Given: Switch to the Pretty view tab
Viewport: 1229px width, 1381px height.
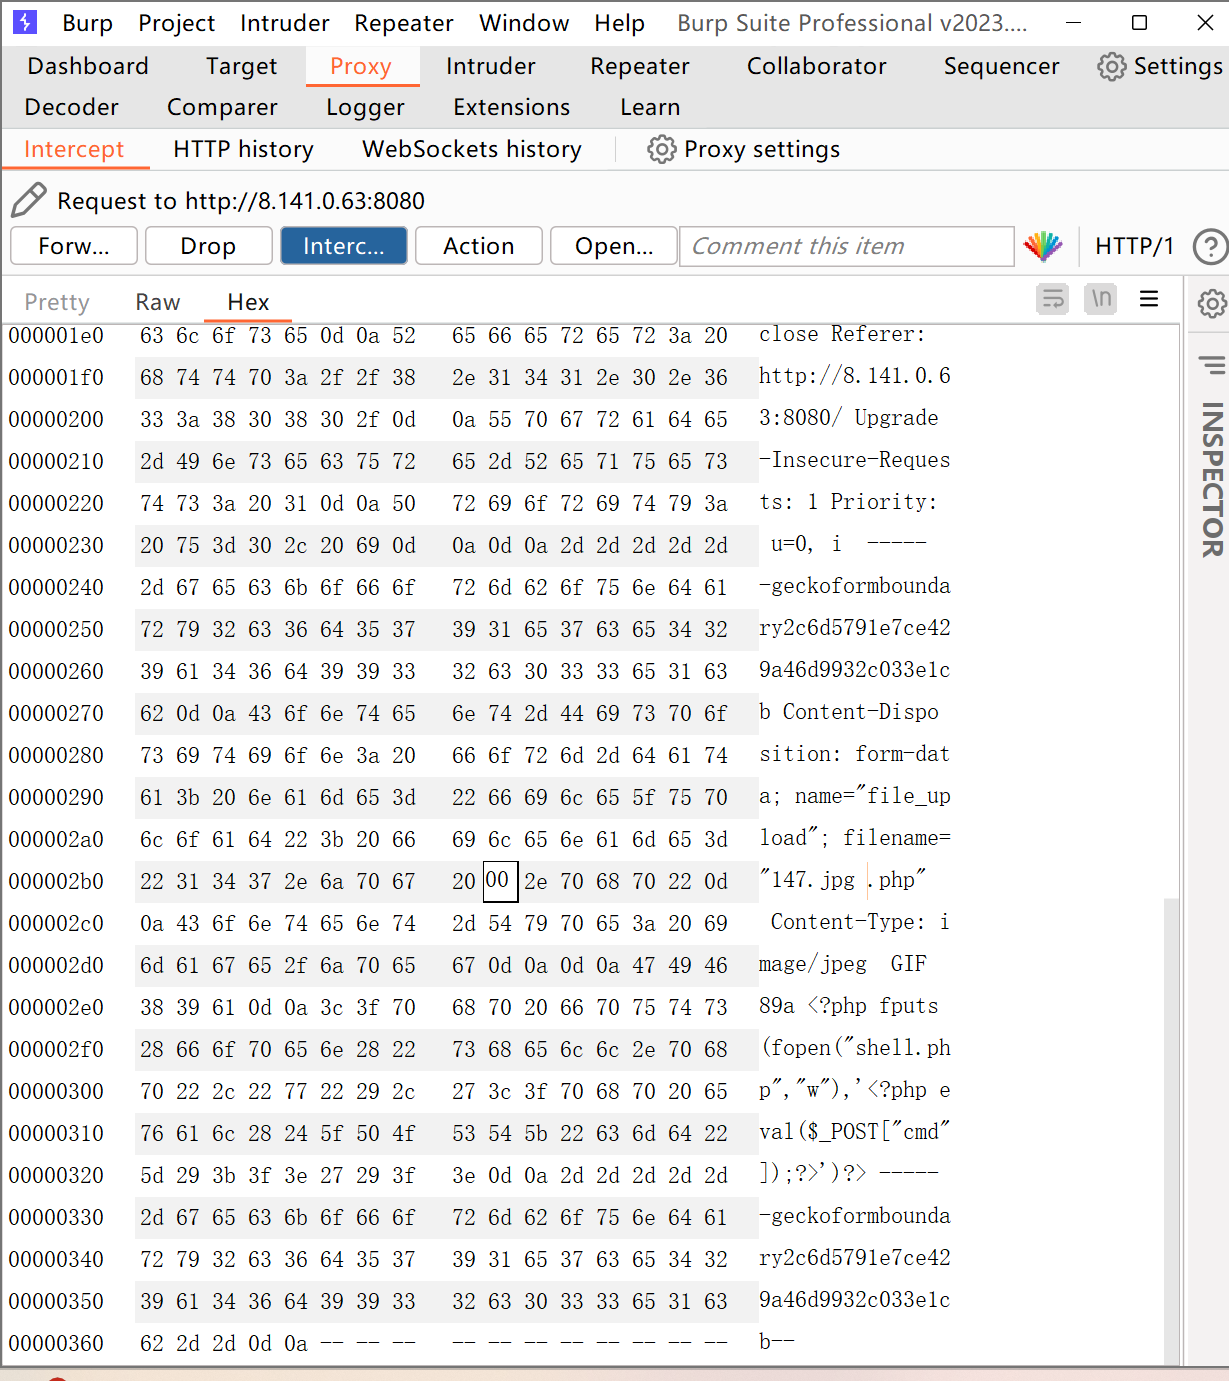Looking at the screenshot, I should pos(57,302).
